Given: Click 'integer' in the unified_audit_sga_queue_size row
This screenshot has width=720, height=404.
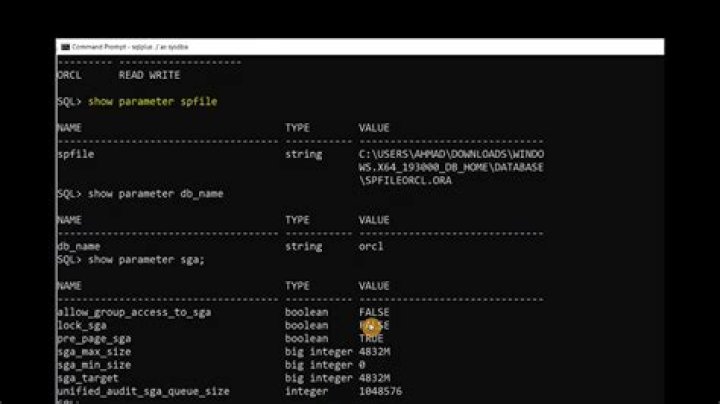Looking at the screenshot, I should (x=306, y=392).
